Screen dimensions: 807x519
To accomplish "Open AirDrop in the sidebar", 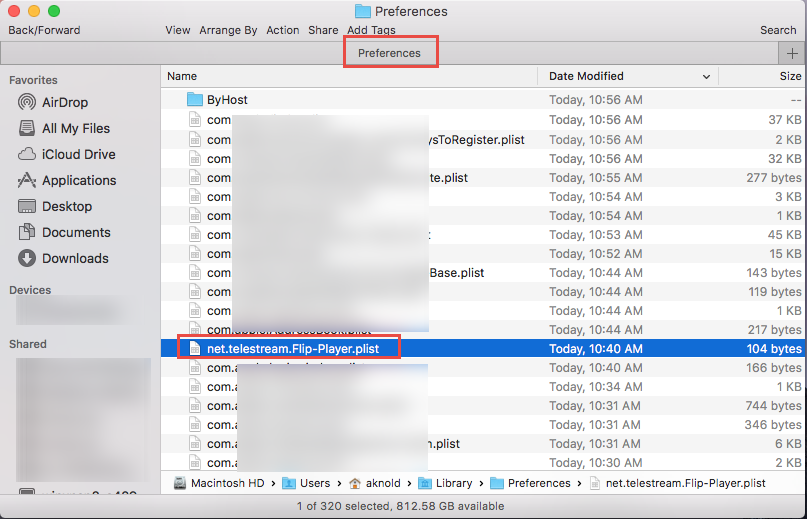I will [x=65, y=102].
